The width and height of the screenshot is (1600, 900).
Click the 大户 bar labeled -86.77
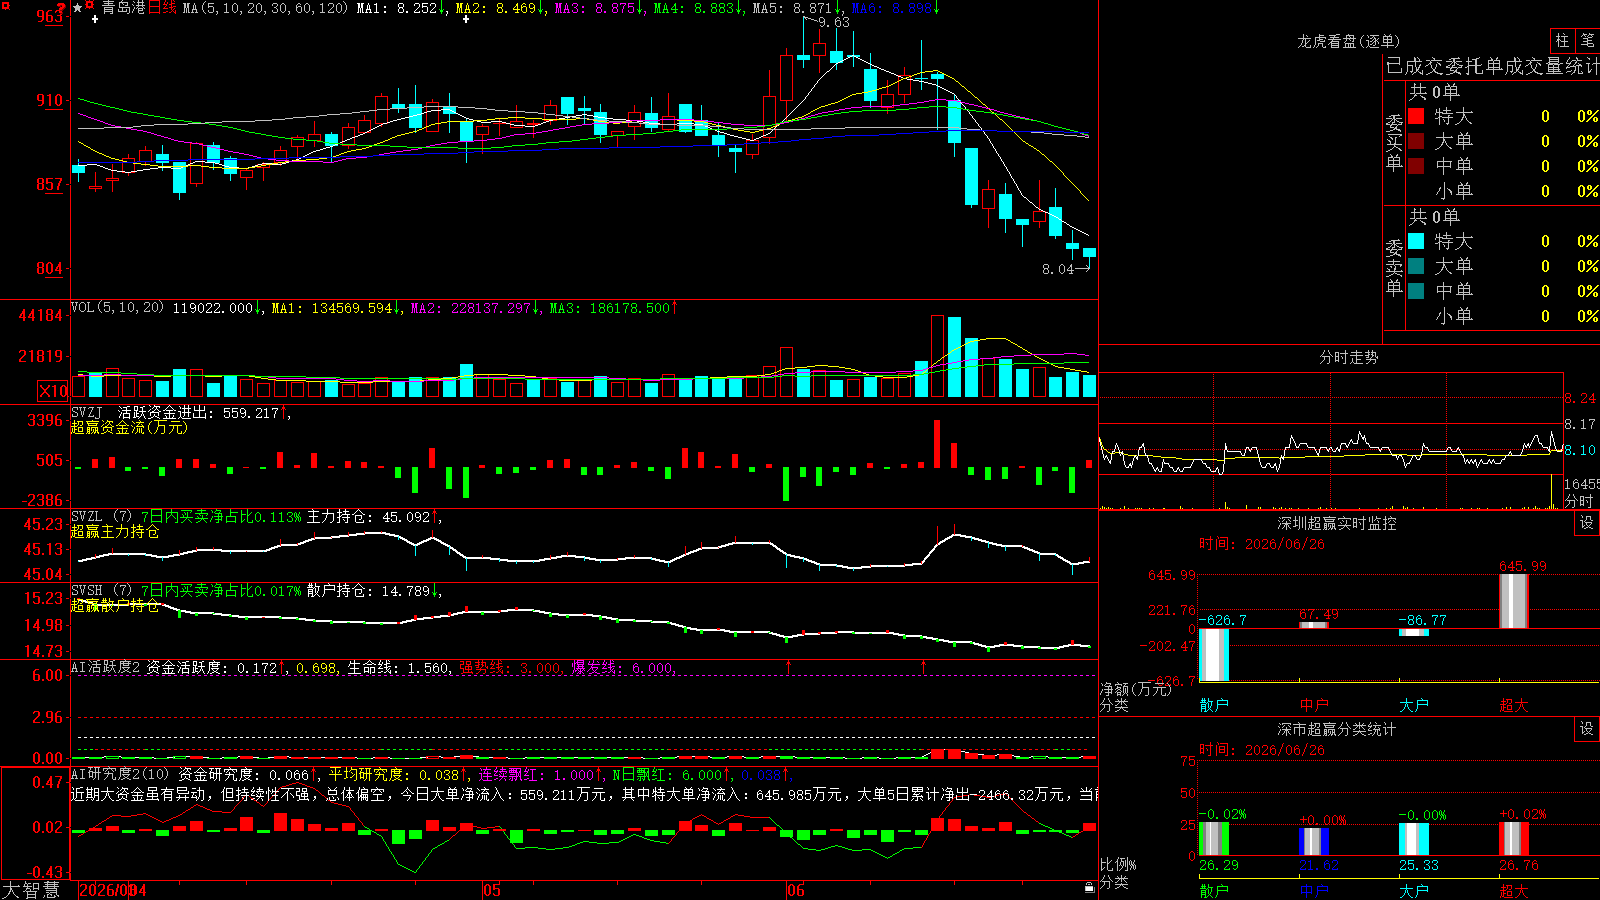[x=1414, y=633]
